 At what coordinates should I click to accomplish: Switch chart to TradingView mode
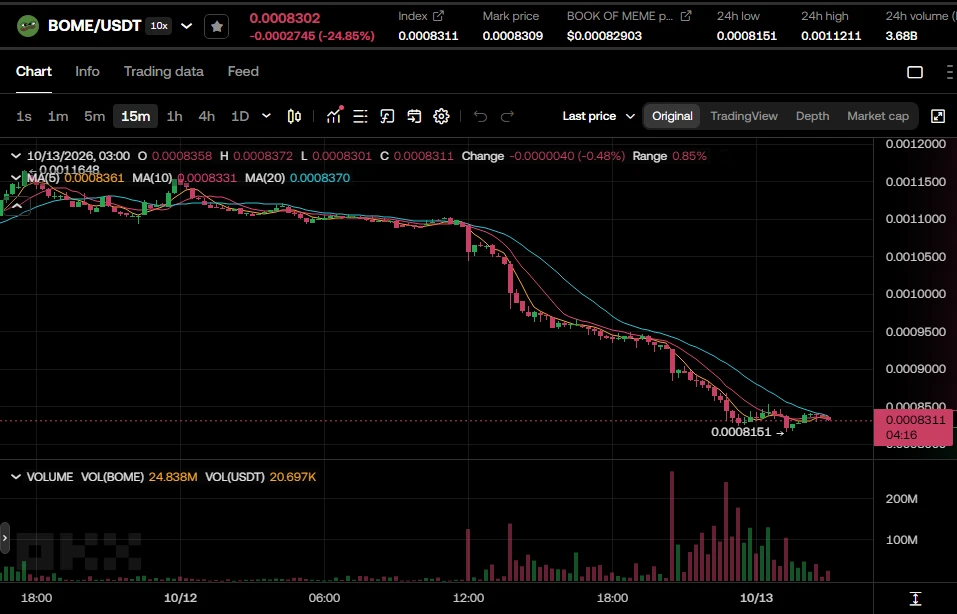(x=744, y=116)
